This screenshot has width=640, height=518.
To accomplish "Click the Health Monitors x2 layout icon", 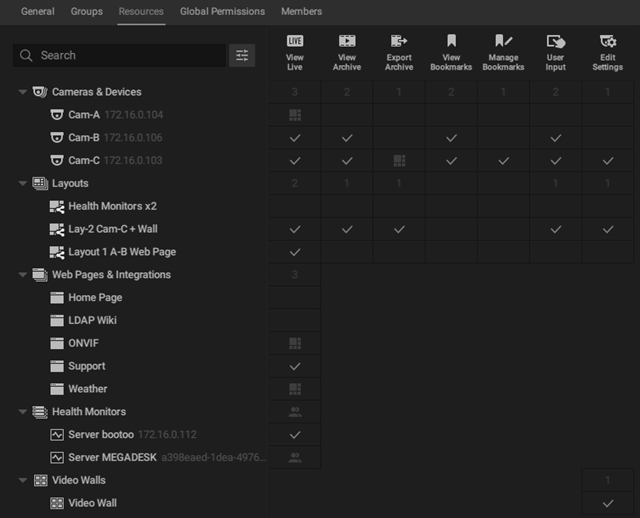I will (57, 207).
